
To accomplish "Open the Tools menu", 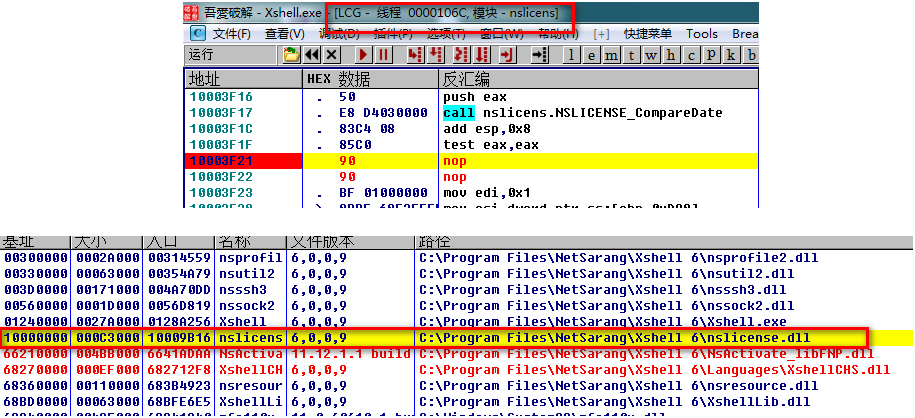I will click(x=702, y=34).
